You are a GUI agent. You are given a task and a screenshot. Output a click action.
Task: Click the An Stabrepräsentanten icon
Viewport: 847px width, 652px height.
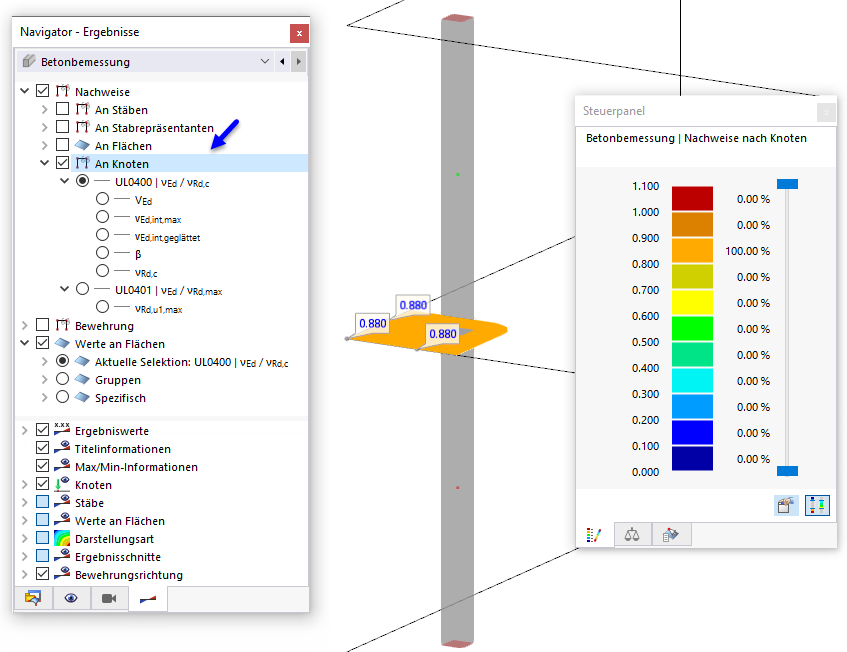tap(83, 127)
